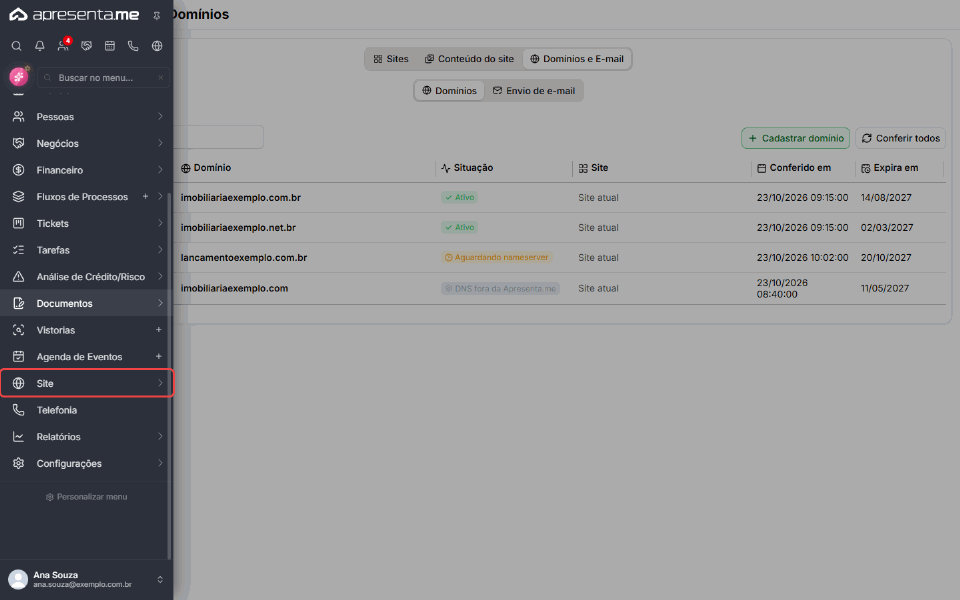Viewport: 960px width, 600px height.
Task: Click the domain filter field beside sidebar
Action: point(219,137)
